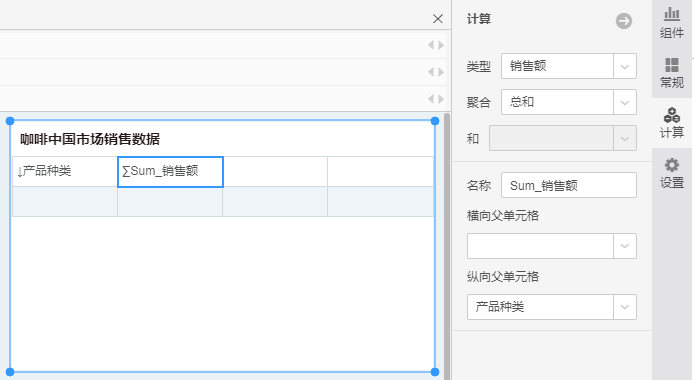Screen dimensions: 694x380
Task: Open the 聚合 dropdown showing 总和
Action: point(569,102)
